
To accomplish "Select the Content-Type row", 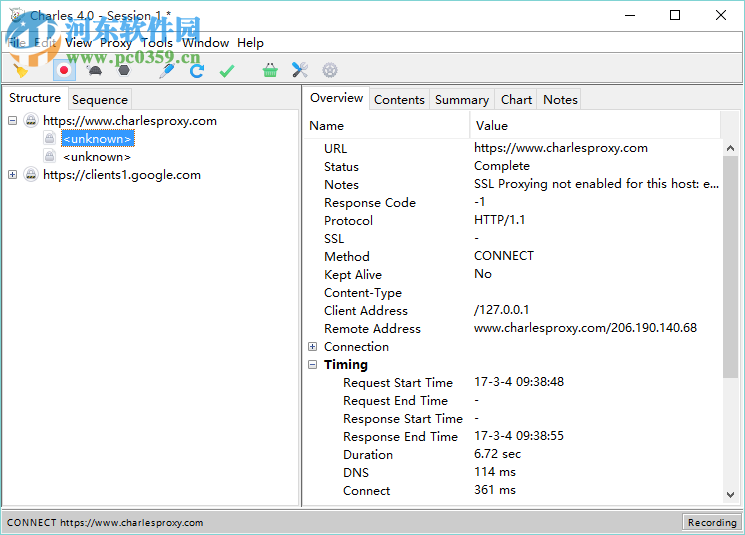I will [x=513, y=293].
